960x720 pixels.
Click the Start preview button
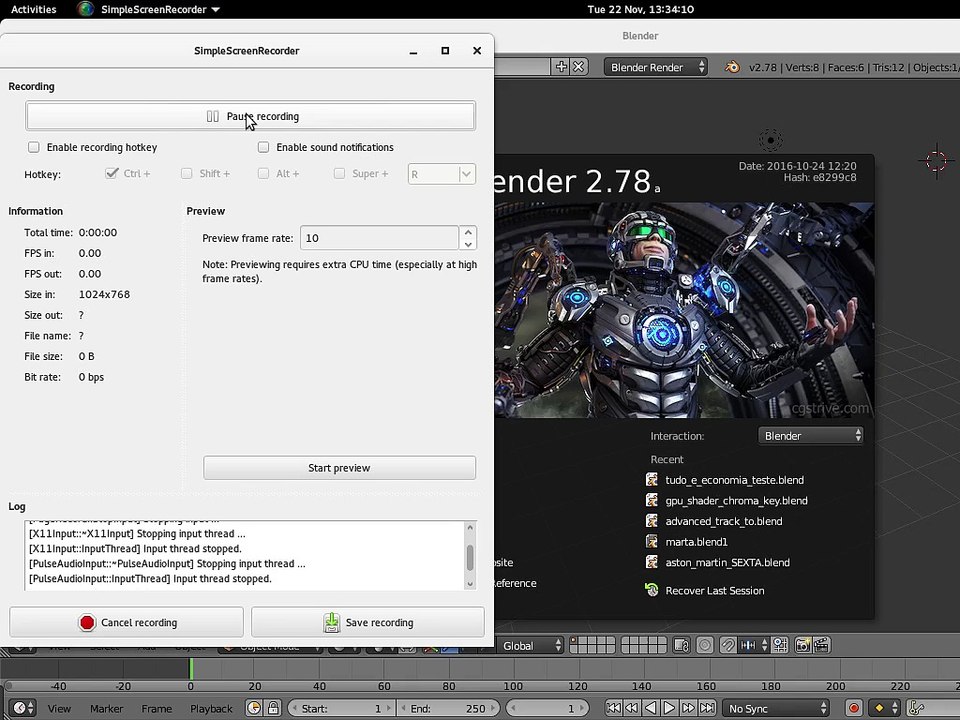[339, 468]
